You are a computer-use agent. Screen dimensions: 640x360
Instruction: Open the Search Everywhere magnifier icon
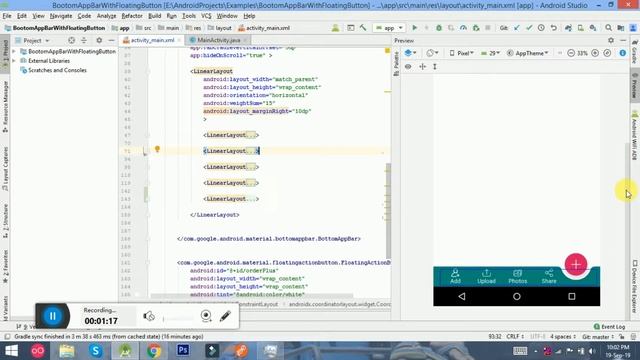pyautogui.click(x=608, y=28)
